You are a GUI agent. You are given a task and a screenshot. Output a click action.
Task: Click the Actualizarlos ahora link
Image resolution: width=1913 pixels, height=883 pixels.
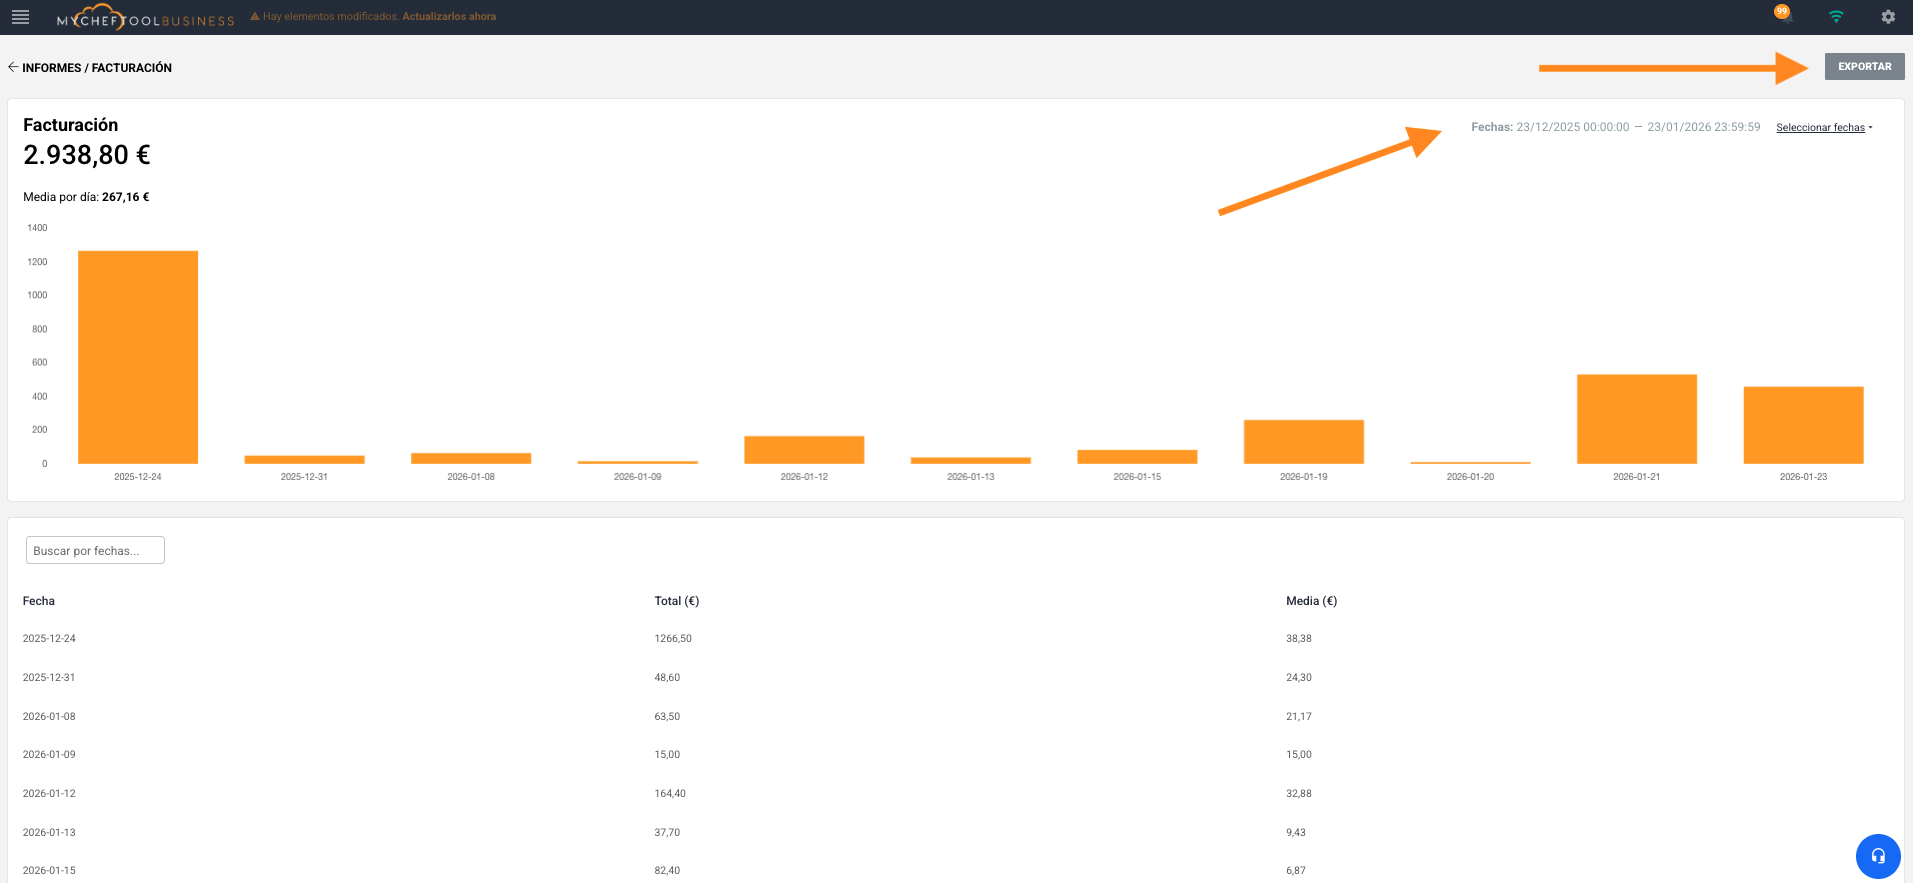449,17
